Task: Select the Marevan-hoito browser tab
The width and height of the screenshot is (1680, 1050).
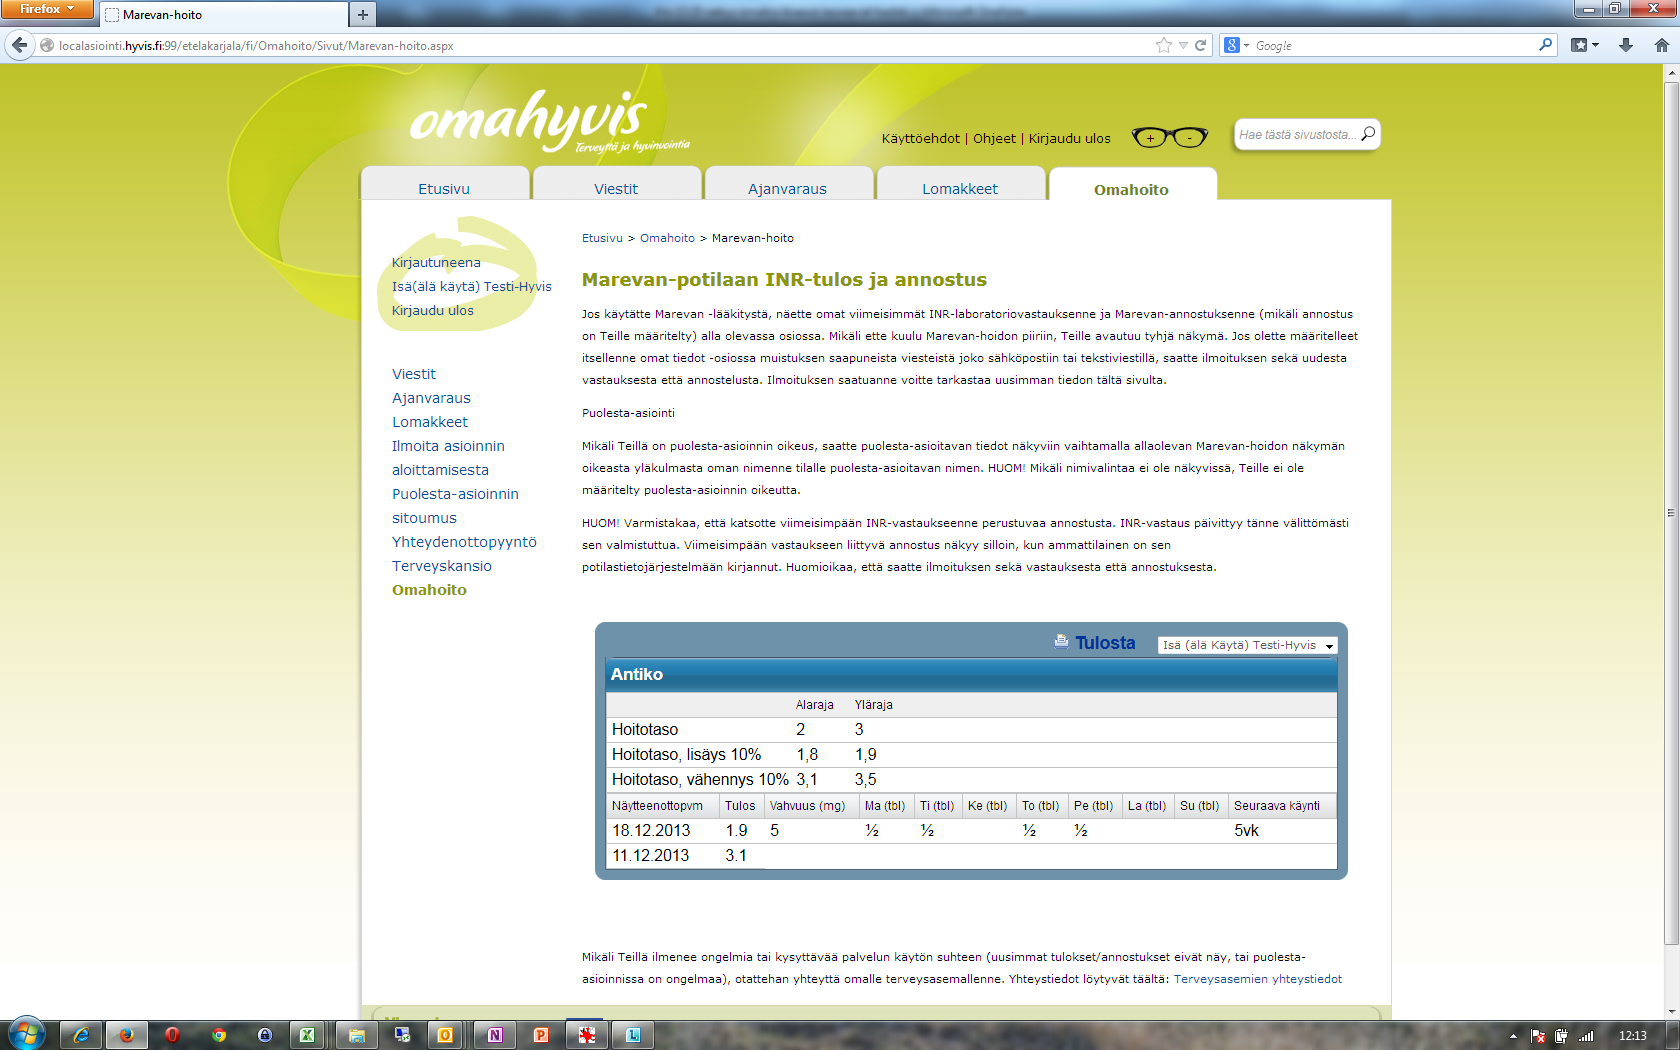Action: tap(224, 15)
